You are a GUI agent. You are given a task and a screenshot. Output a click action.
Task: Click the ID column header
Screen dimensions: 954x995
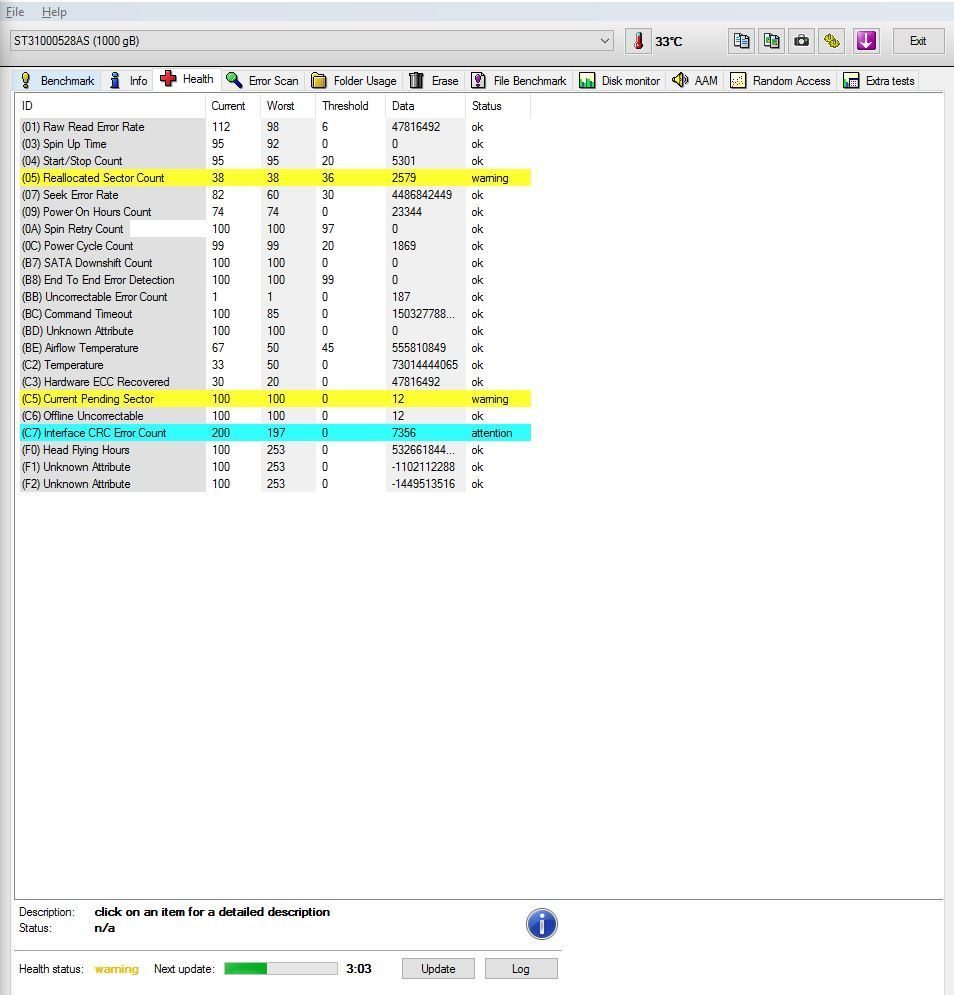tap(110, 106)
